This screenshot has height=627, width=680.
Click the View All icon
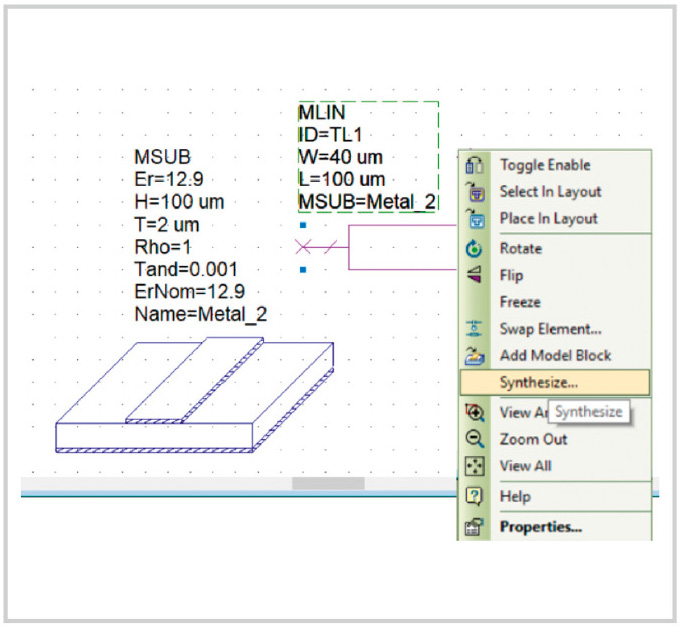tap(476, 466)
